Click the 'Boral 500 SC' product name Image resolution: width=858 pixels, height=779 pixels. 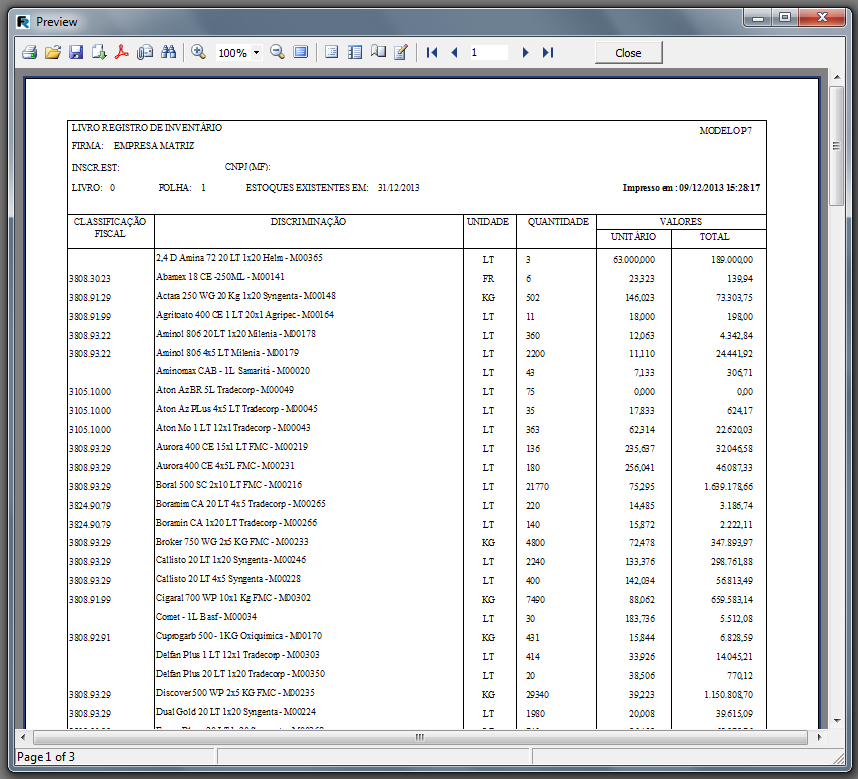click(229, 485)
